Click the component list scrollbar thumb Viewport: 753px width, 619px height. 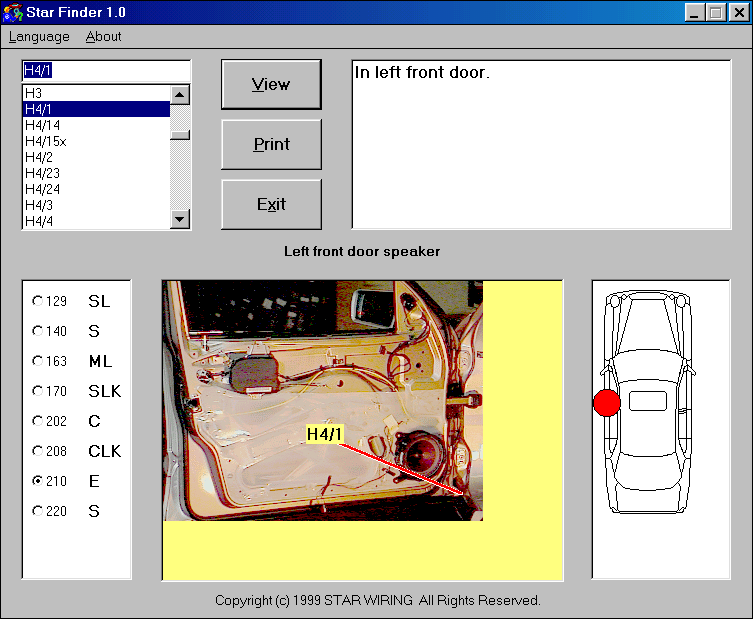coord(180,135)
